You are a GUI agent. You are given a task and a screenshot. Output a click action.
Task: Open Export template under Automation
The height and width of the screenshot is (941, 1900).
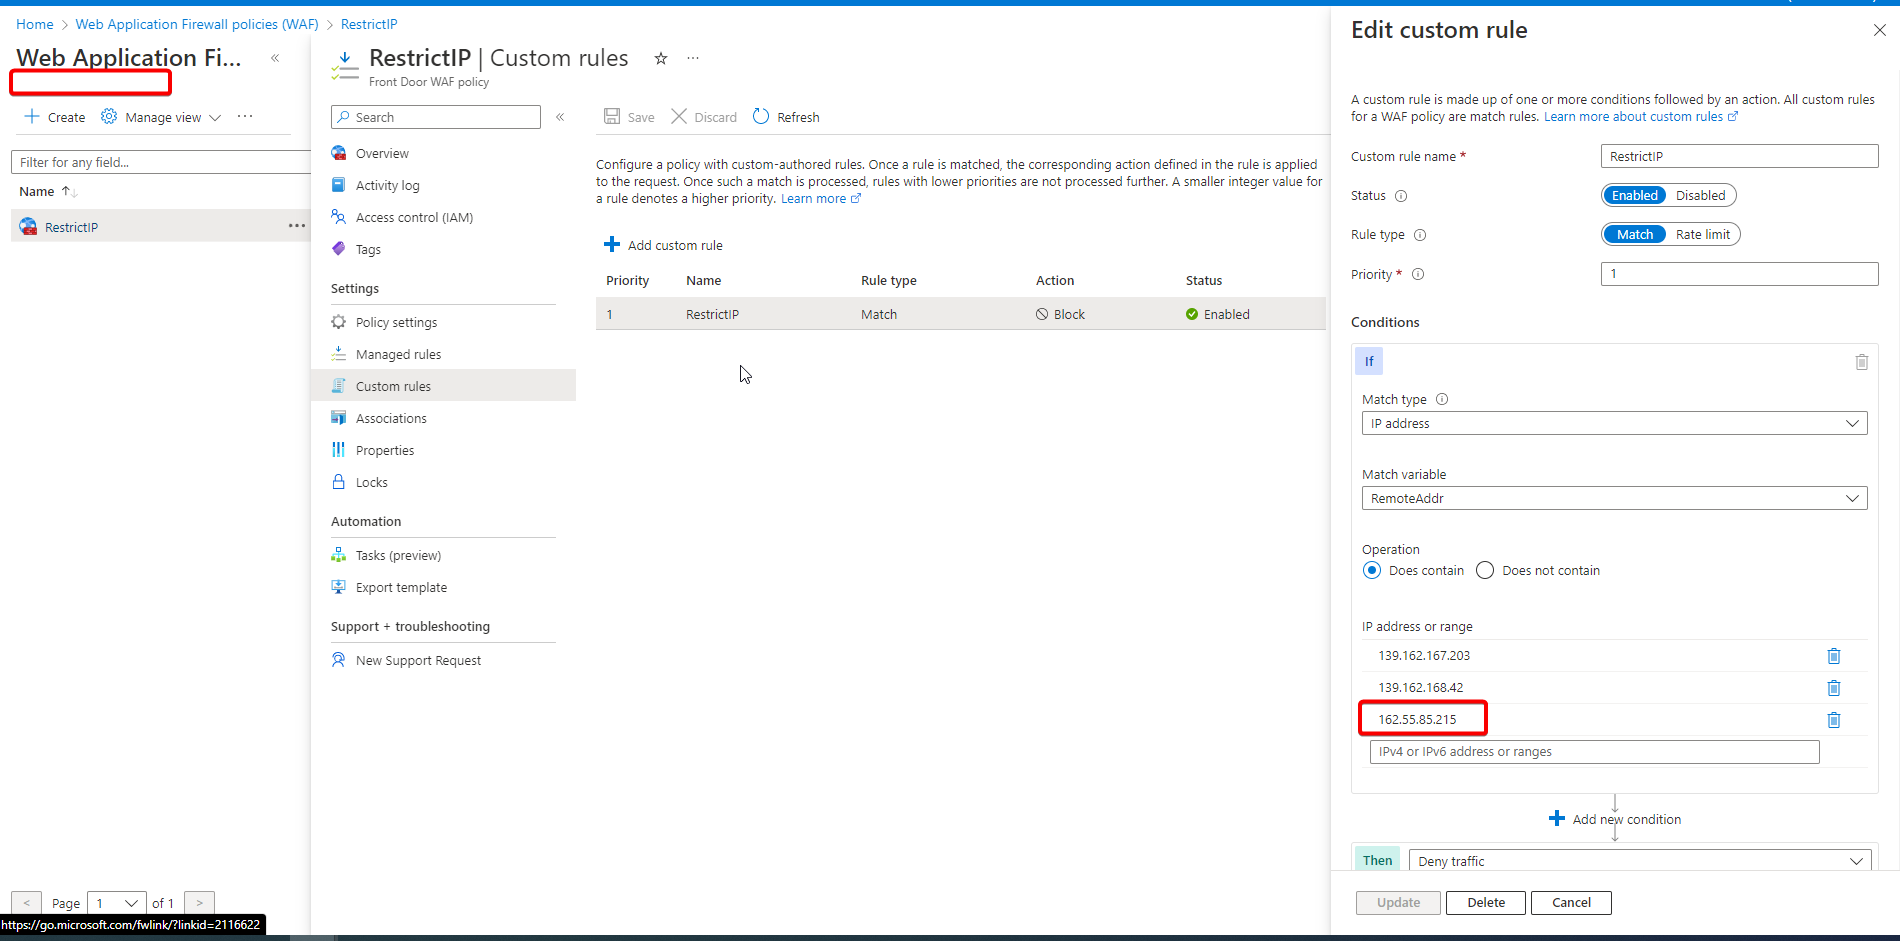coord(401,587)
